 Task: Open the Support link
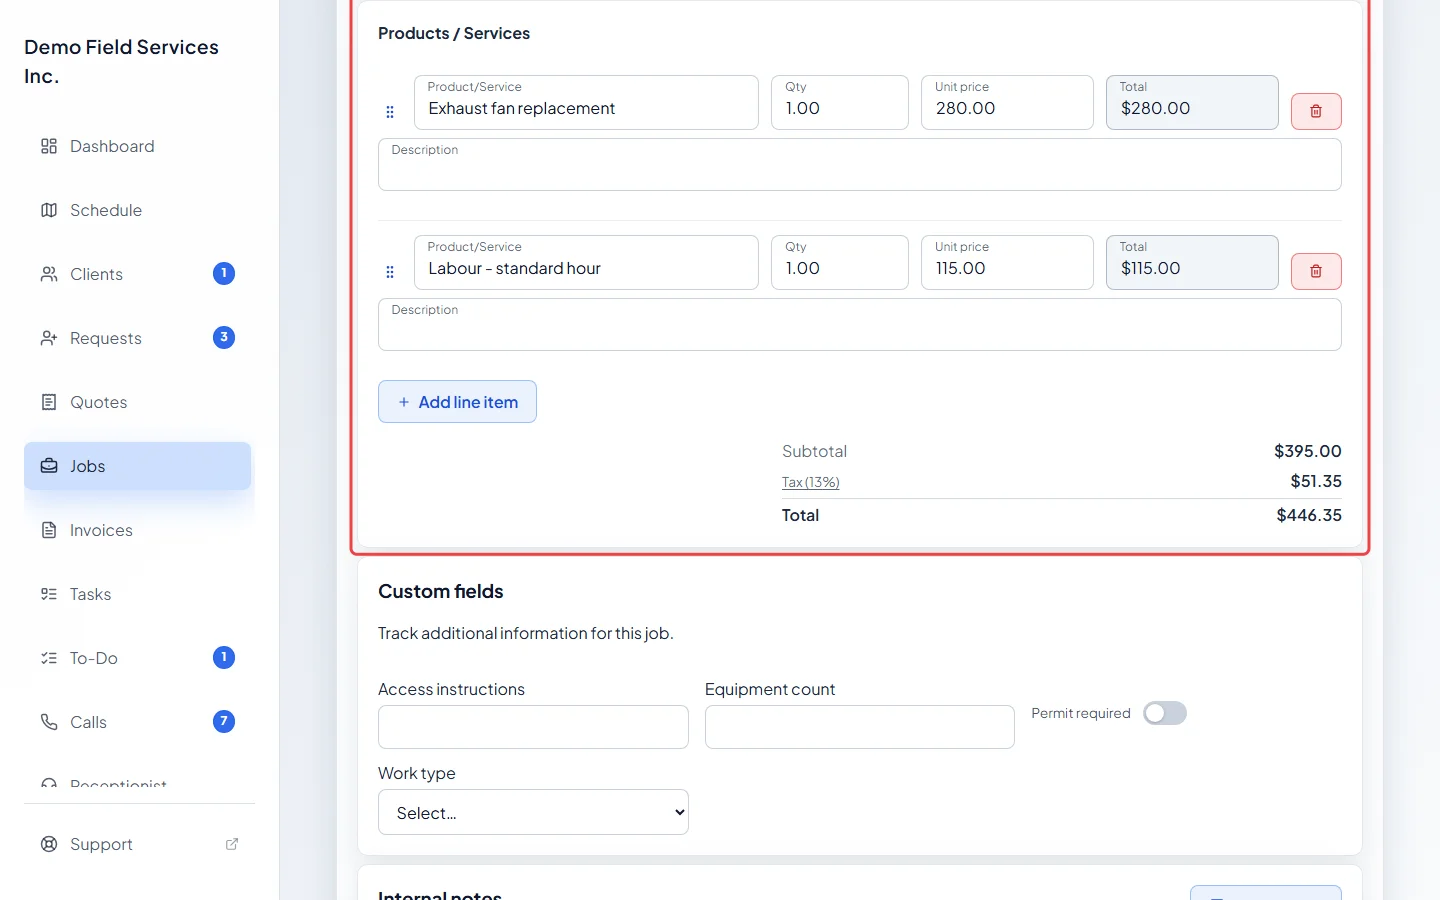point(138,844)
